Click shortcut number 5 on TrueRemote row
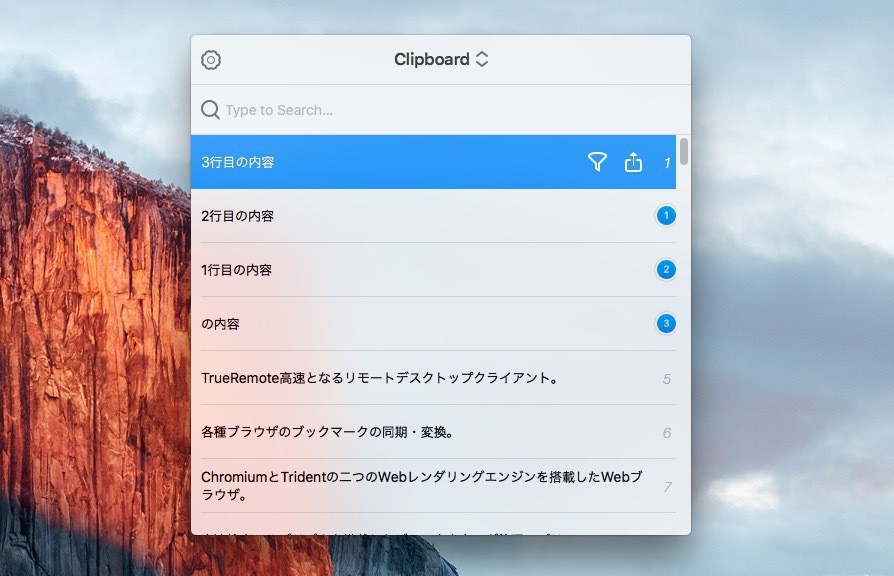Viewport: 894px width, 576px height. pos(667,379)
